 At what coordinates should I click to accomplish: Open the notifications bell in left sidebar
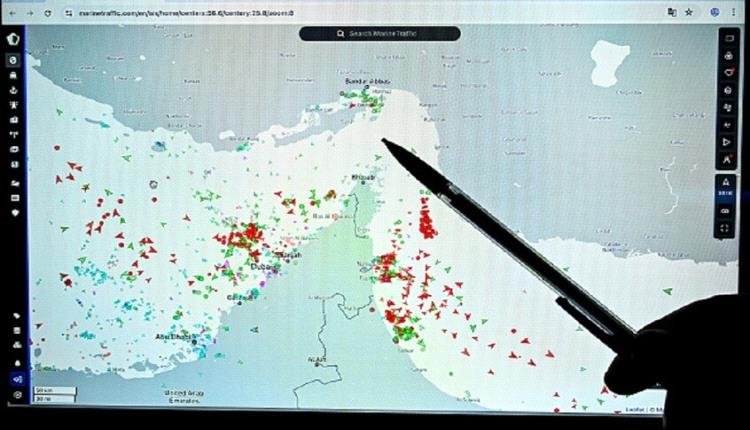pos(16,362)
